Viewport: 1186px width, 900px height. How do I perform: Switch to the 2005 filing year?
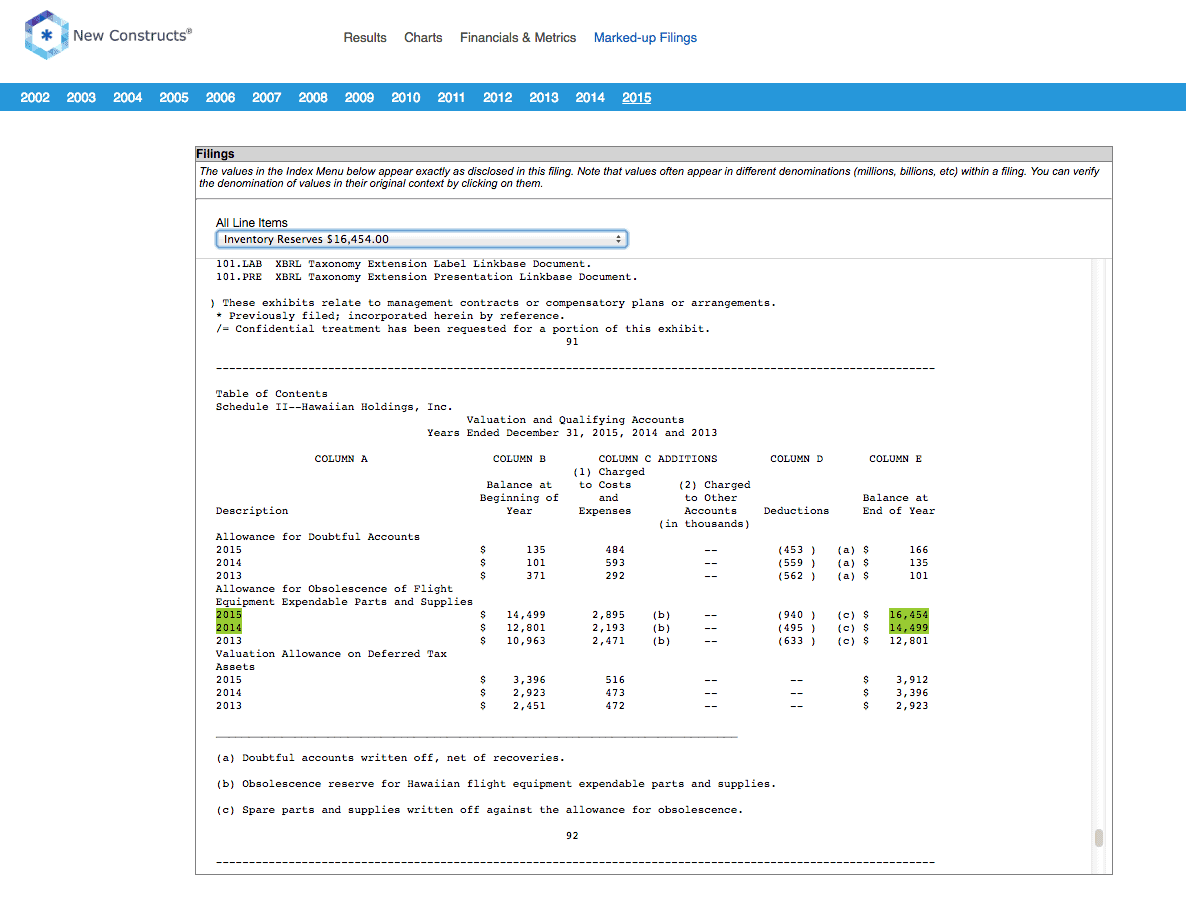[x=174, y=98]
